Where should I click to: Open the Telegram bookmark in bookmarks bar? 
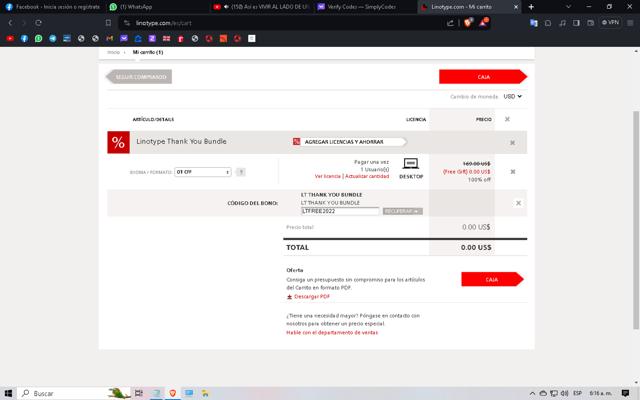53,38
